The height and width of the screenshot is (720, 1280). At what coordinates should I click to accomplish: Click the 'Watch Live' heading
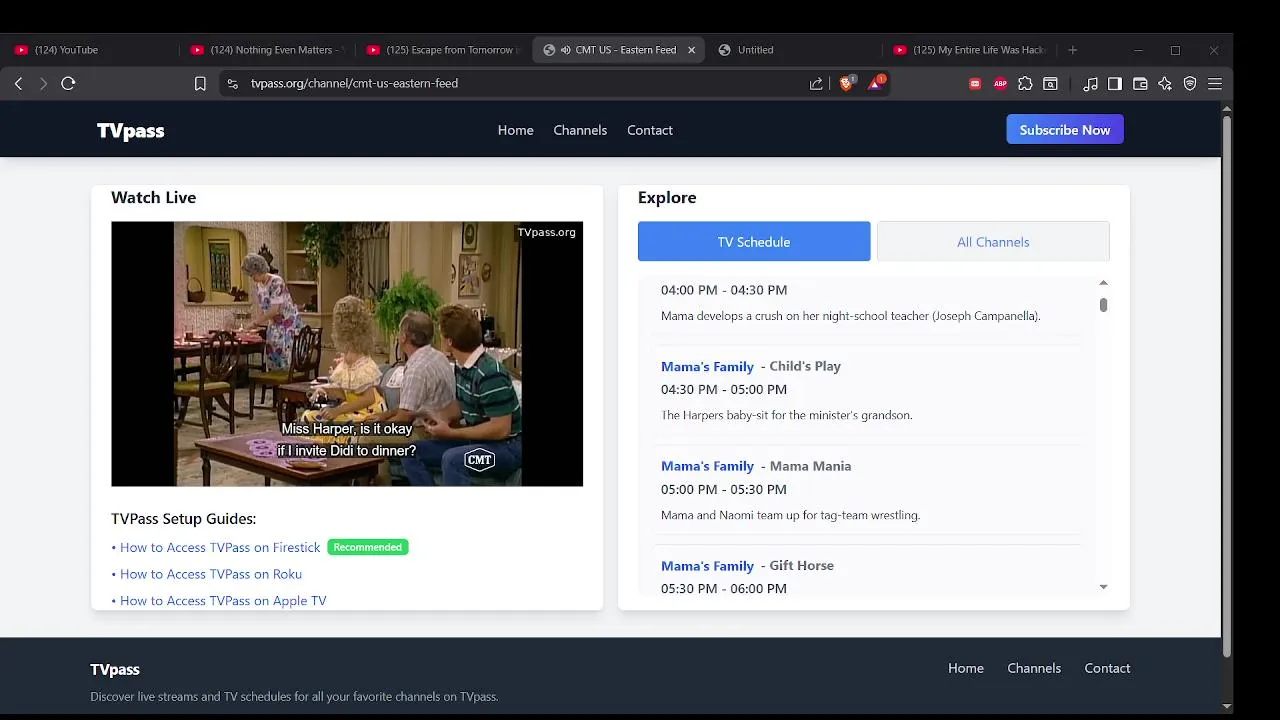[x=154, y=198]
